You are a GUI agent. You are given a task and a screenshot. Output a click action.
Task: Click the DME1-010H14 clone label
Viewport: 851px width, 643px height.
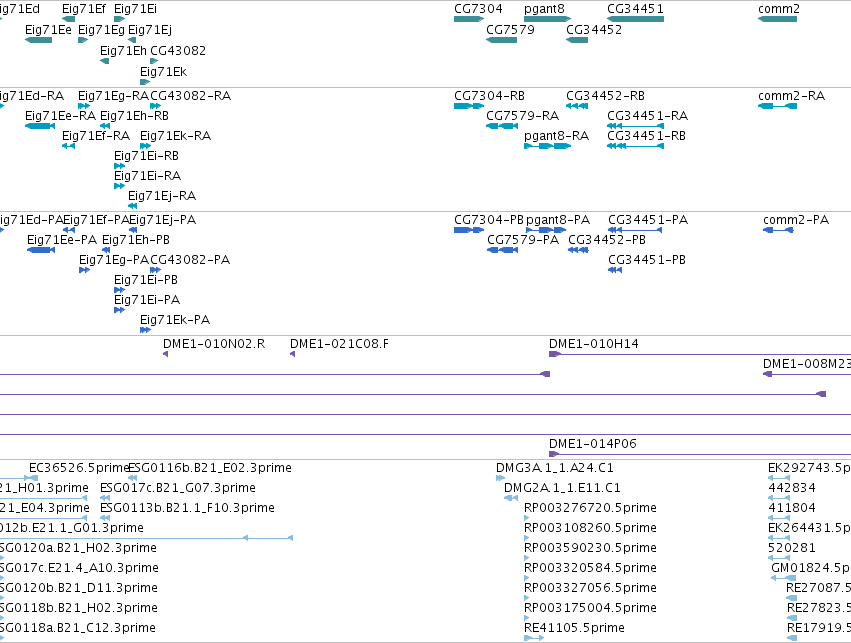(594, 344)
